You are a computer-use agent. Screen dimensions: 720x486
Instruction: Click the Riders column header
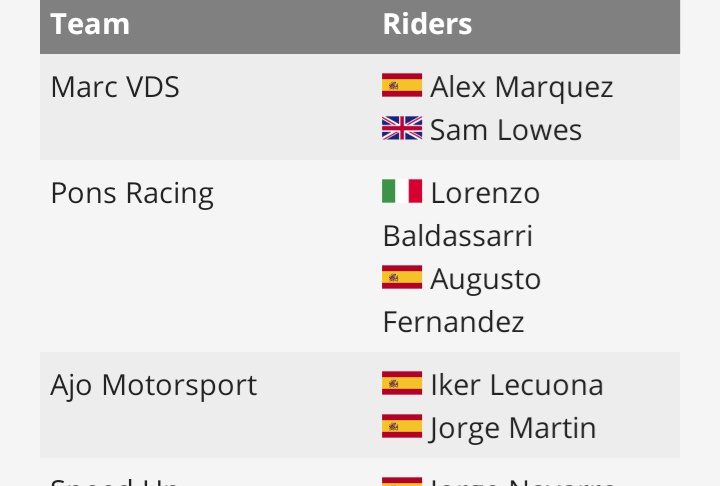tap(427, 24)
